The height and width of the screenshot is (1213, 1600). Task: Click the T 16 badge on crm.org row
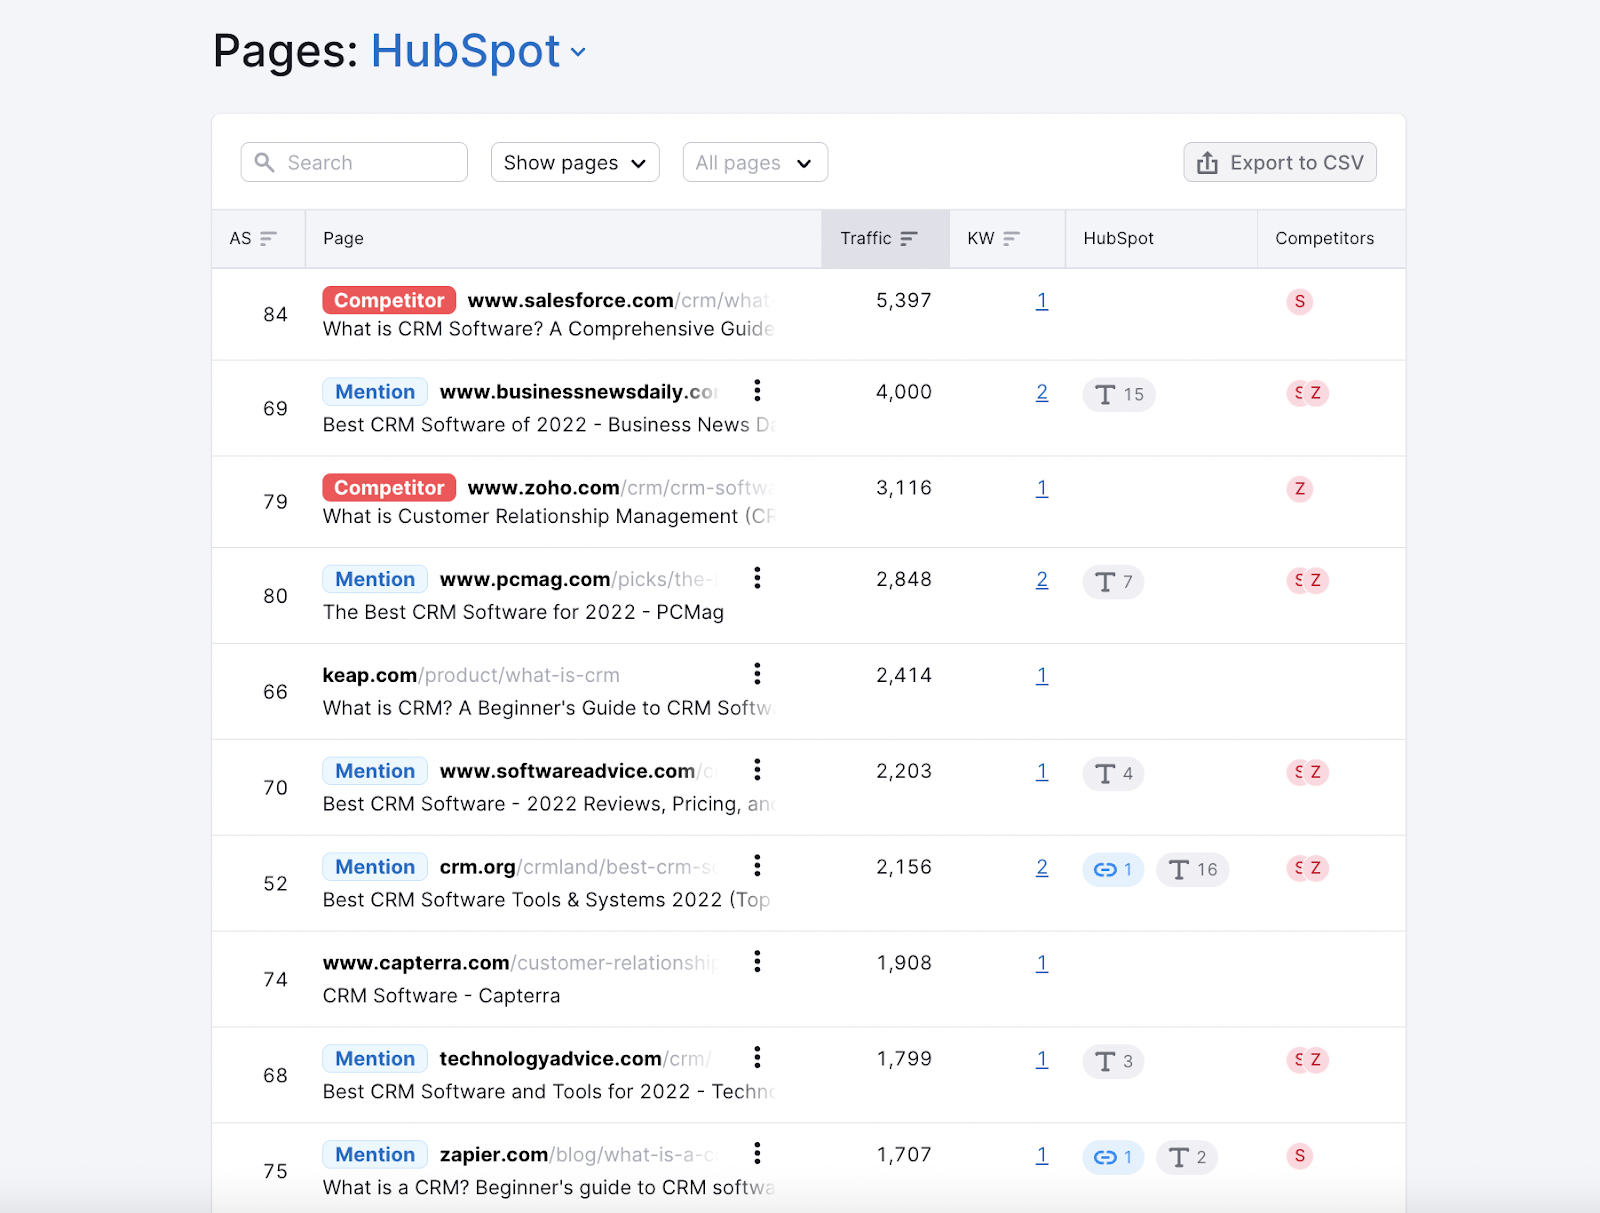tap(1192, 870)
